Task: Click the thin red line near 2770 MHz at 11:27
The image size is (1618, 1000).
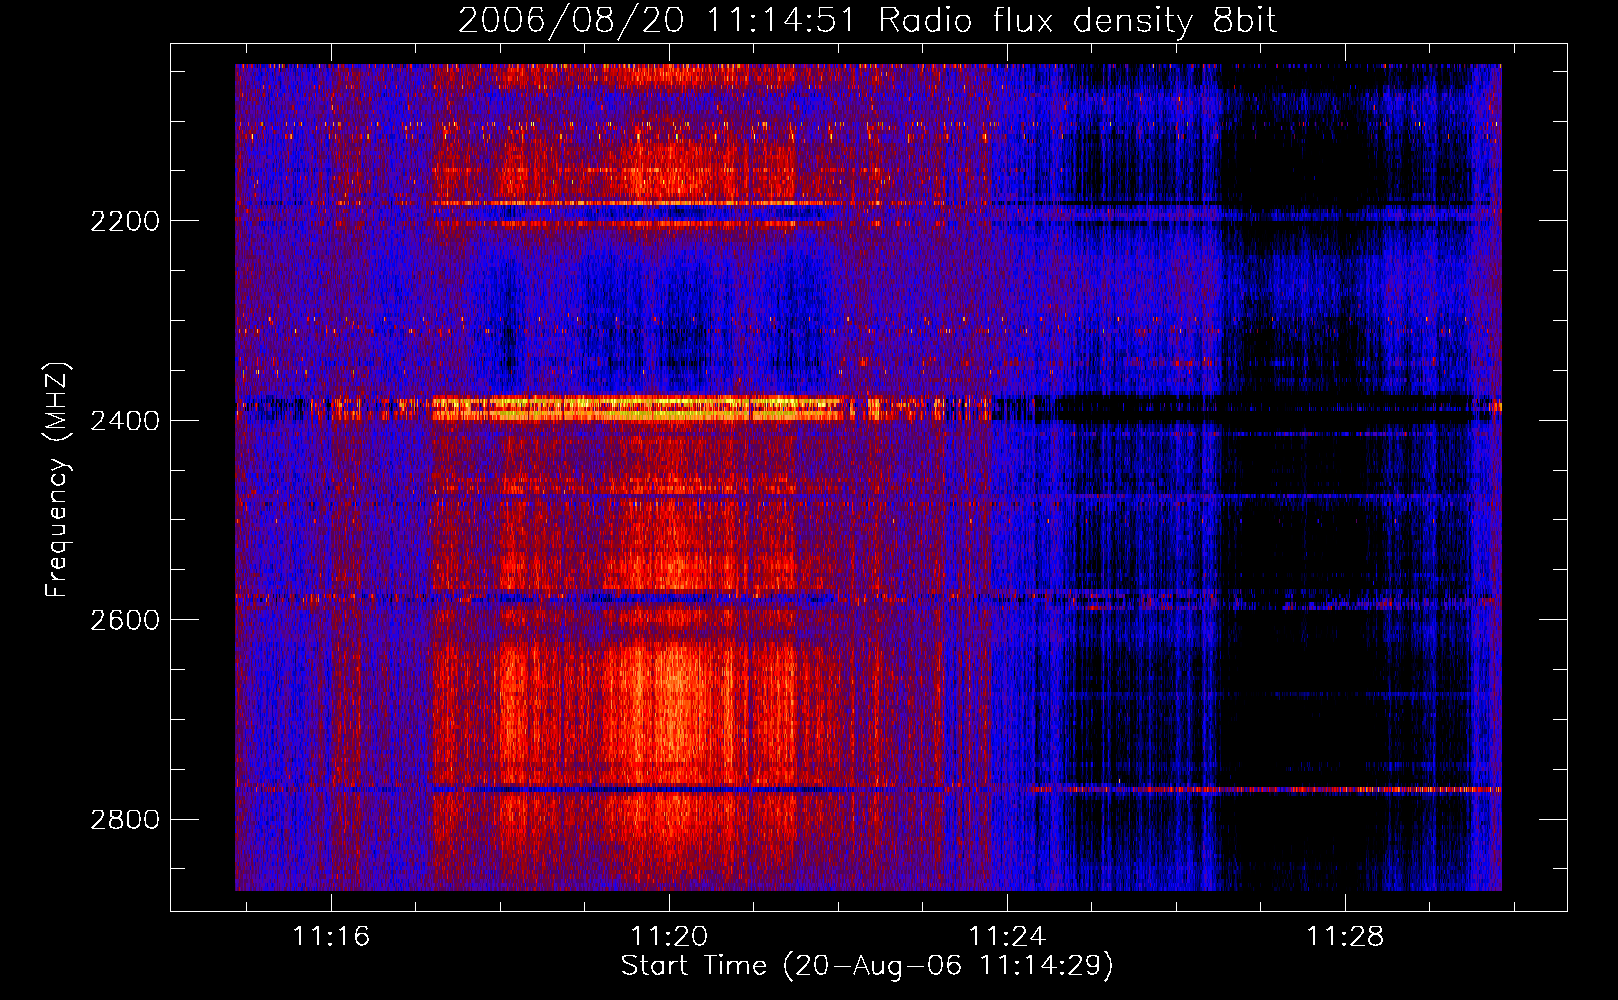Action: point(1265,789)
